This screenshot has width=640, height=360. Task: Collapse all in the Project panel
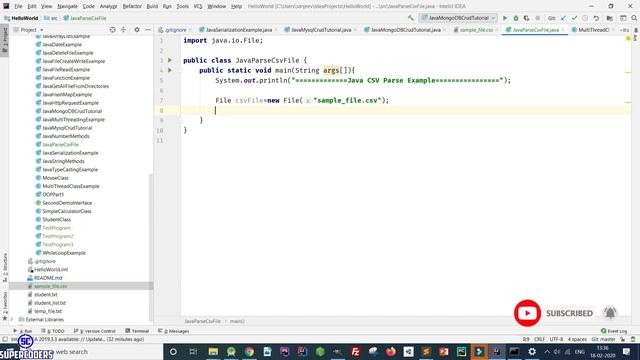pyautogui.click(x=123, y=30)
